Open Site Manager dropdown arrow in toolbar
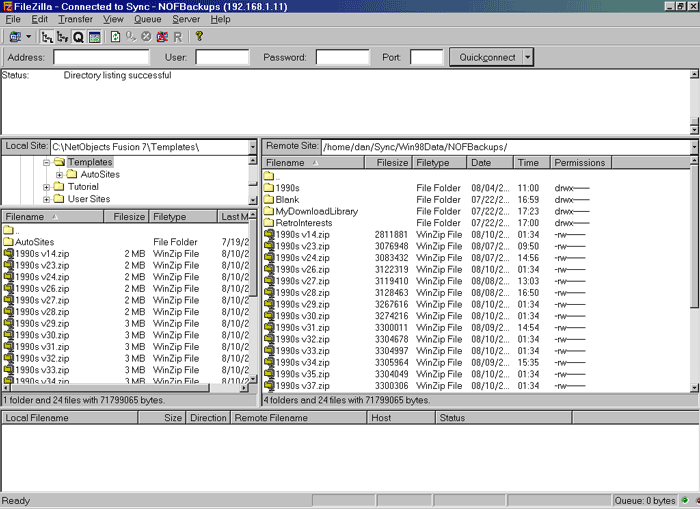This screenshot has height=509, width=700. click(x=29, y=37)
